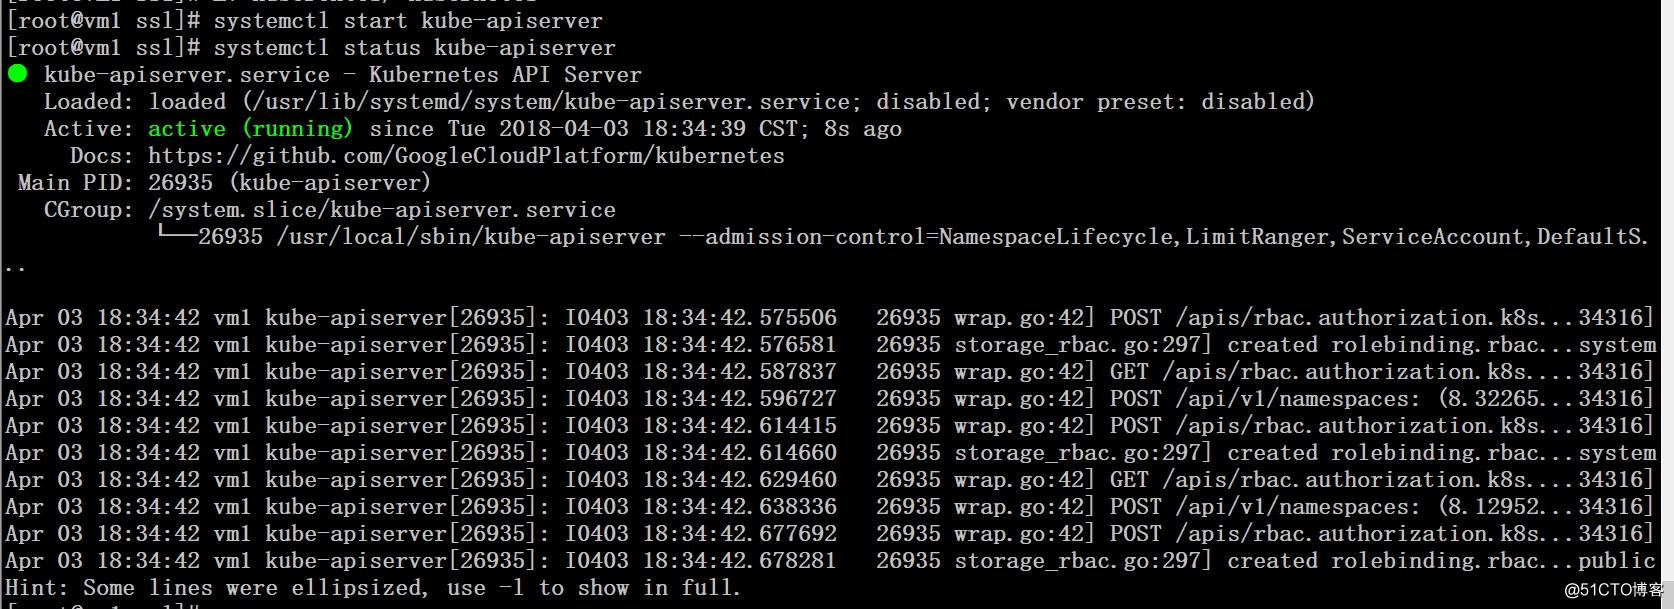Click the /usr/local/sbin/kube-apiserver binary path
Viewport: 1674px width, 609px height.
coord(471,237)
